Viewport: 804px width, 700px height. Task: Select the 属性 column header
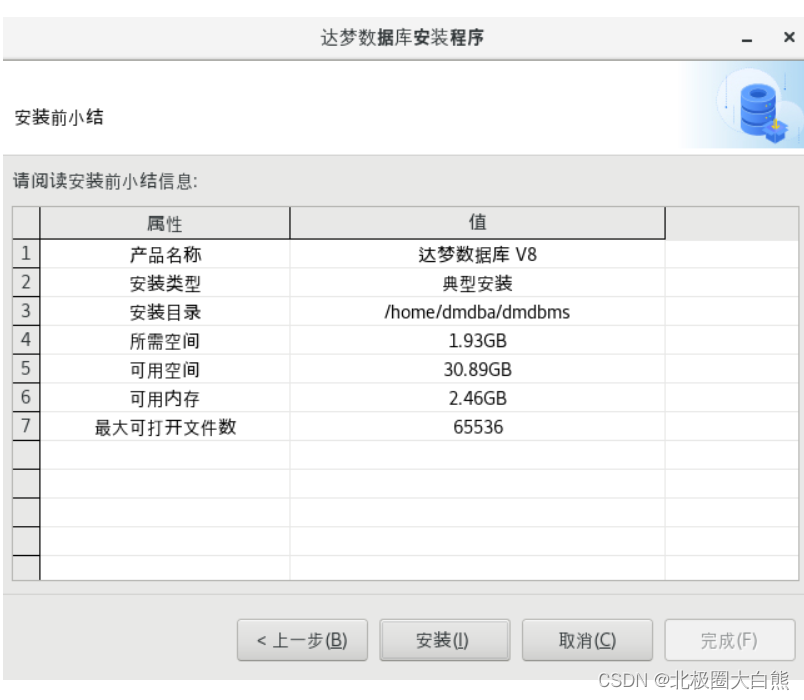point(165,223)
